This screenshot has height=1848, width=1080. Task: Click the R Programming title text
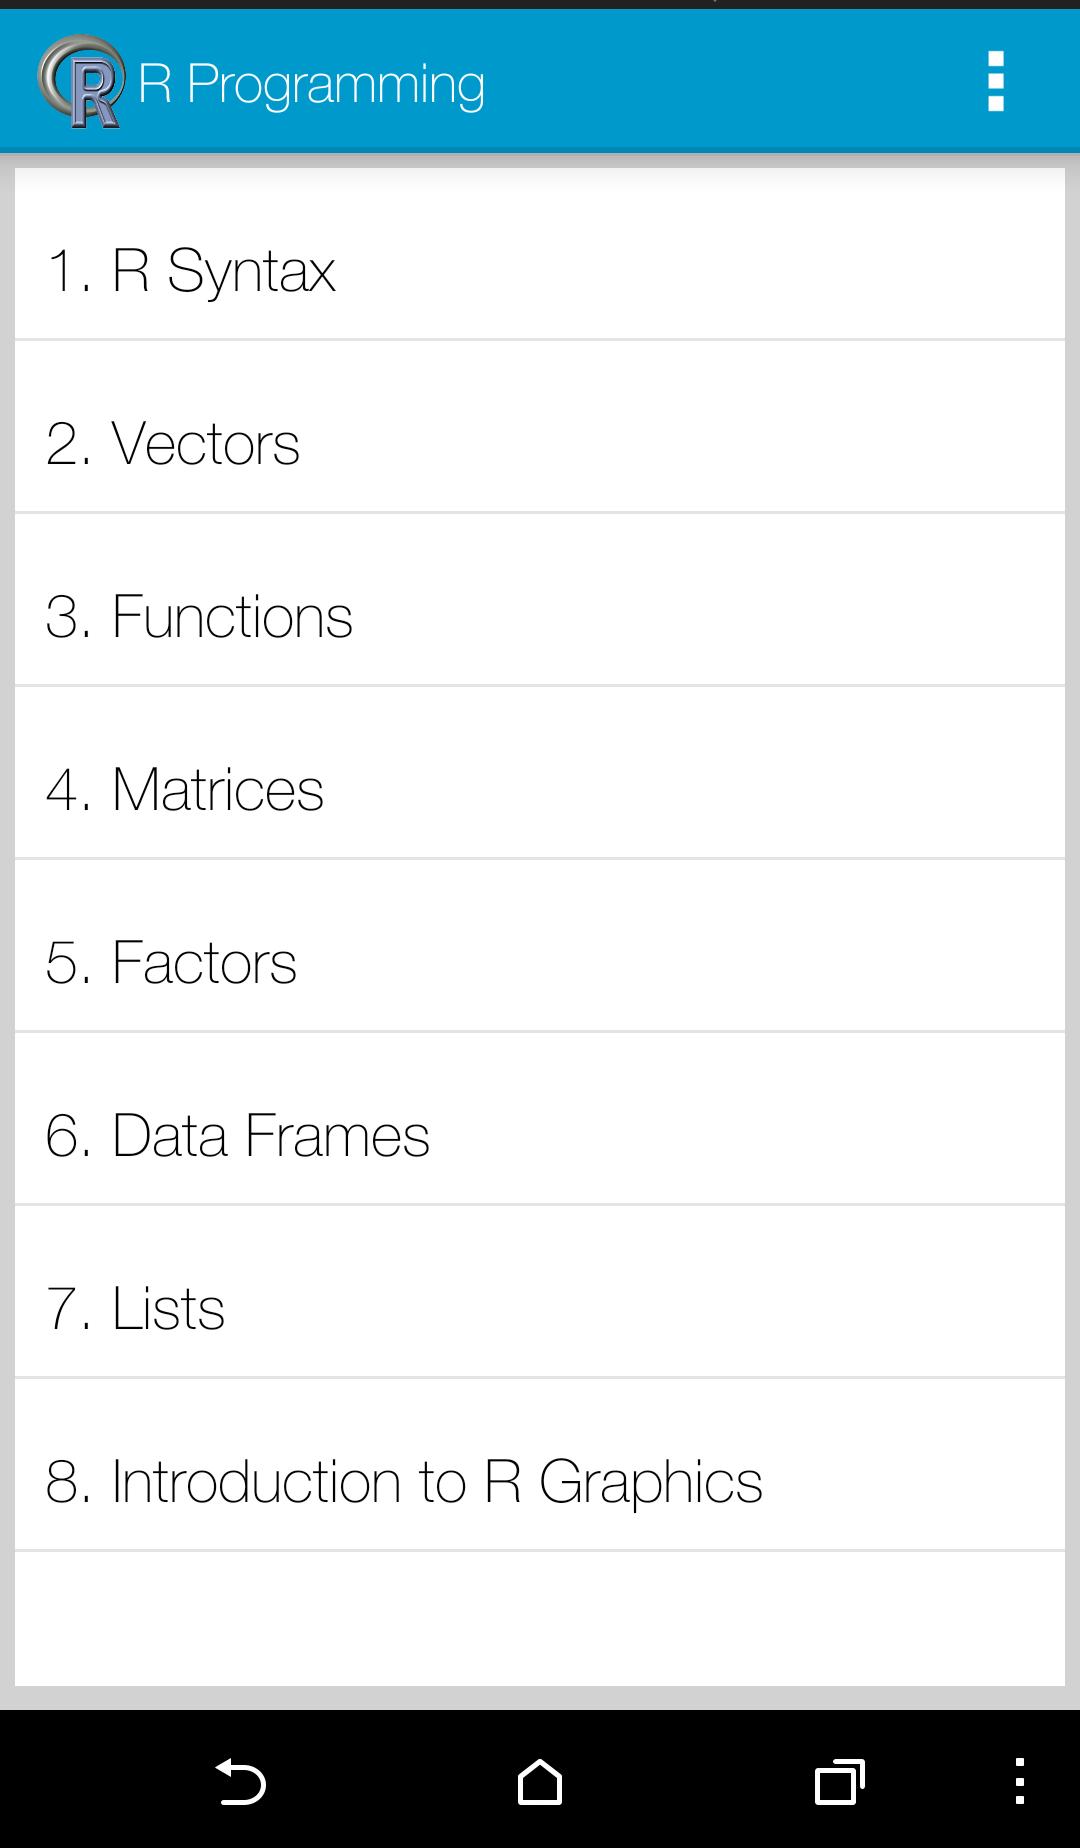tap(311, 84)
